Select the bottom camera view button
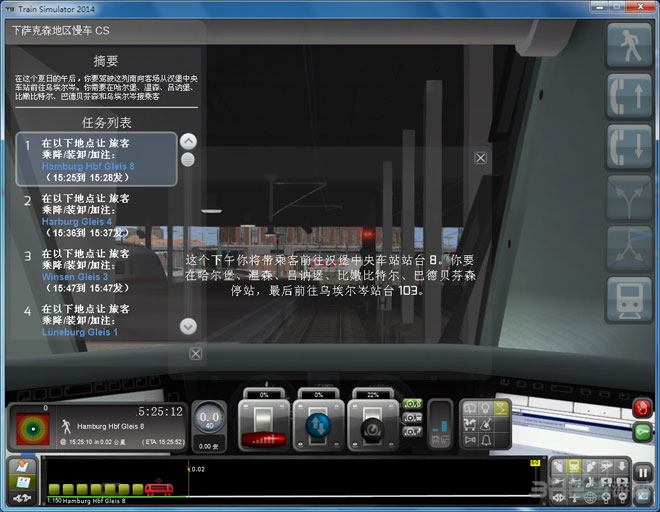Image resolution: width=660 pixels, height=512 pixels. pyautogui.click(x=412, y=432)
